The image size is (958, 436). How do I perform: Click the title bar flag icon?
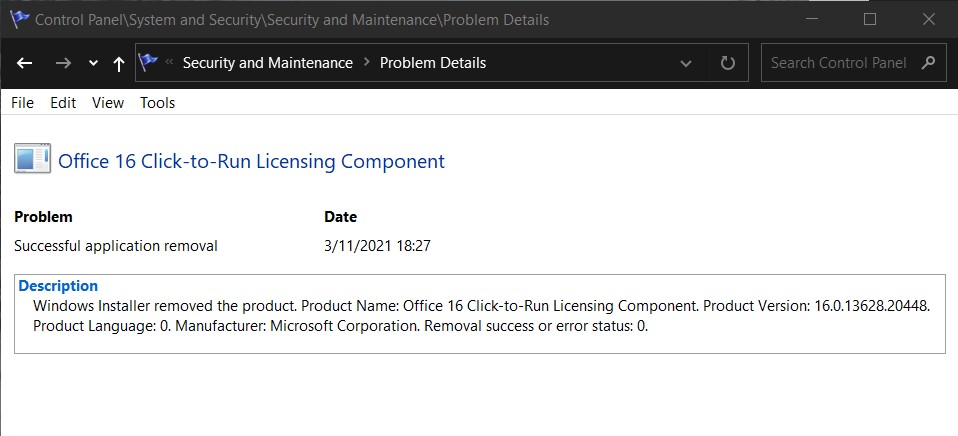point(20,20)
